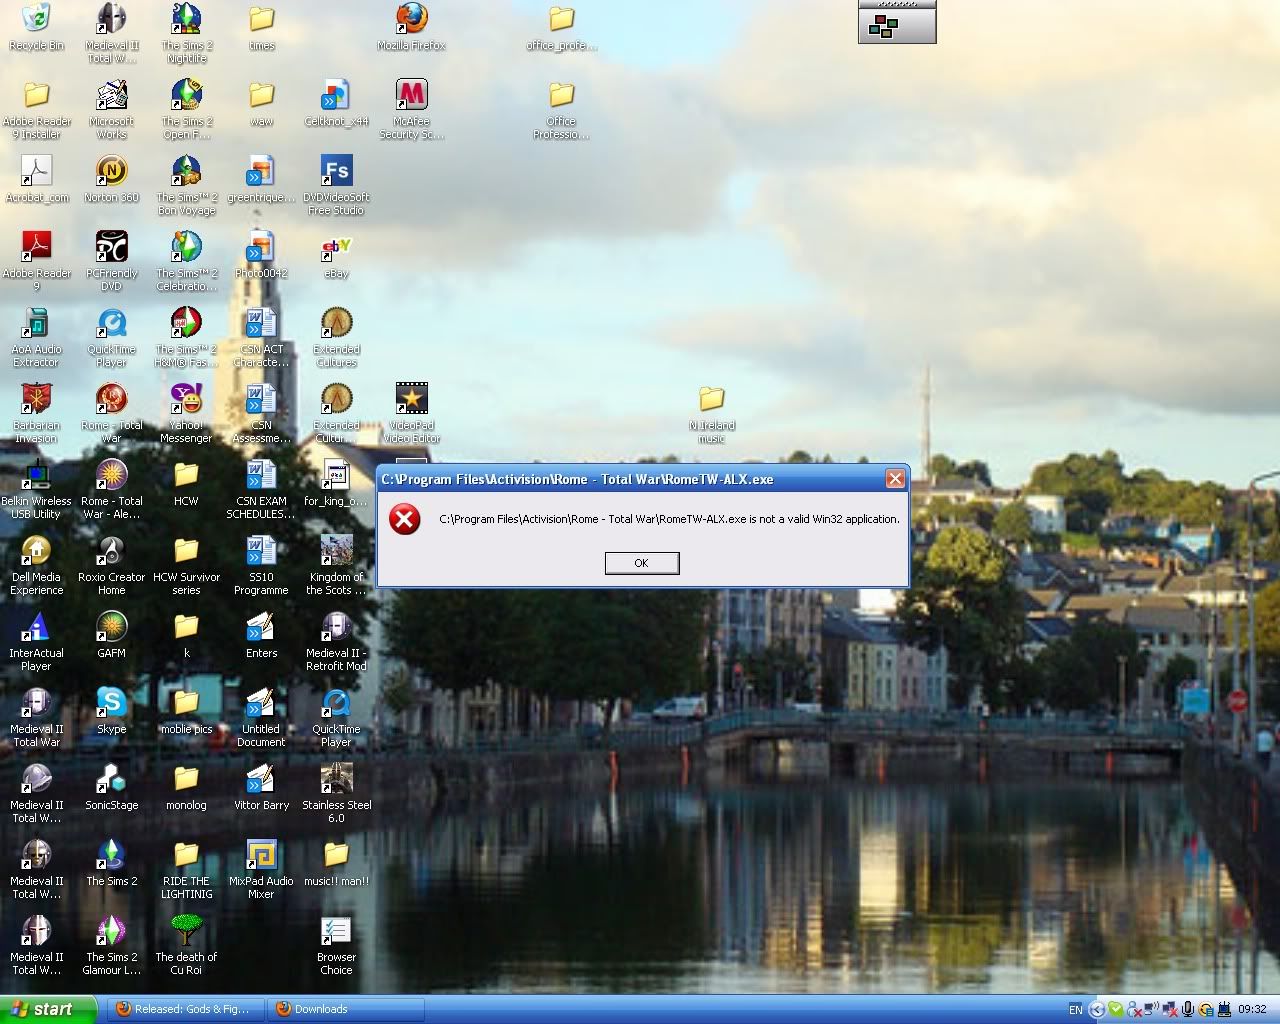Close the RomeTW-ALX.exe error dialog
Image resolution: width=1280 pixels, height=1024 pixels.
[895, 479]
